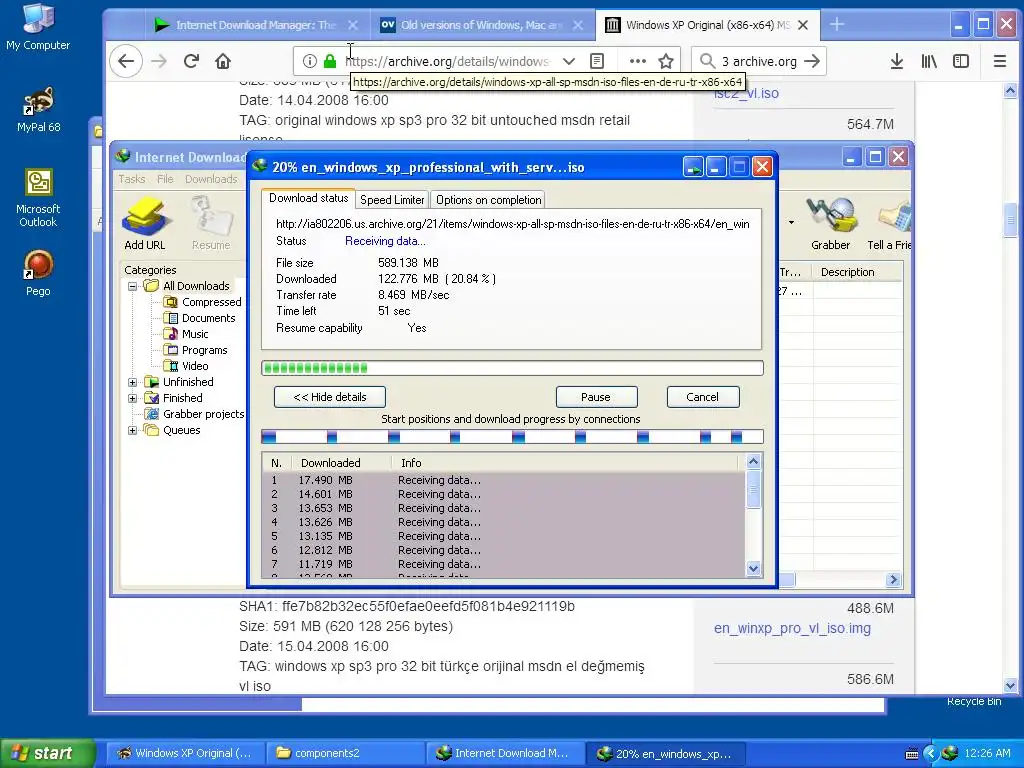
Task: Open Microsoft Outlook desktop icon
Action: [x=38, y=198]
